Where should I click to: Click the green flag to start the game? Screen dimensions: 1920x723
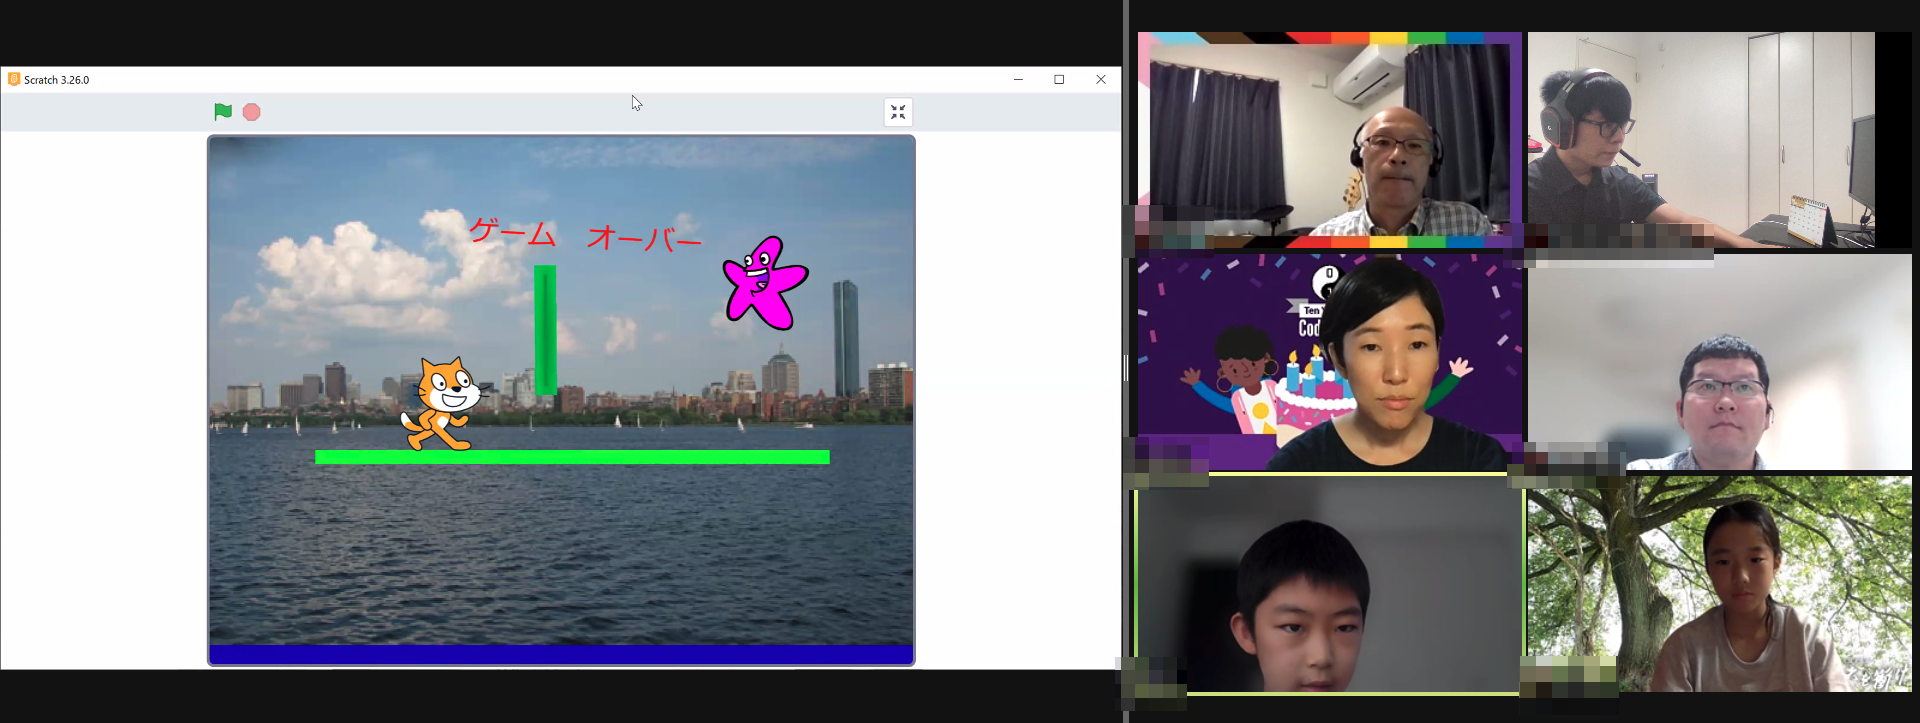tap(223, 112)
